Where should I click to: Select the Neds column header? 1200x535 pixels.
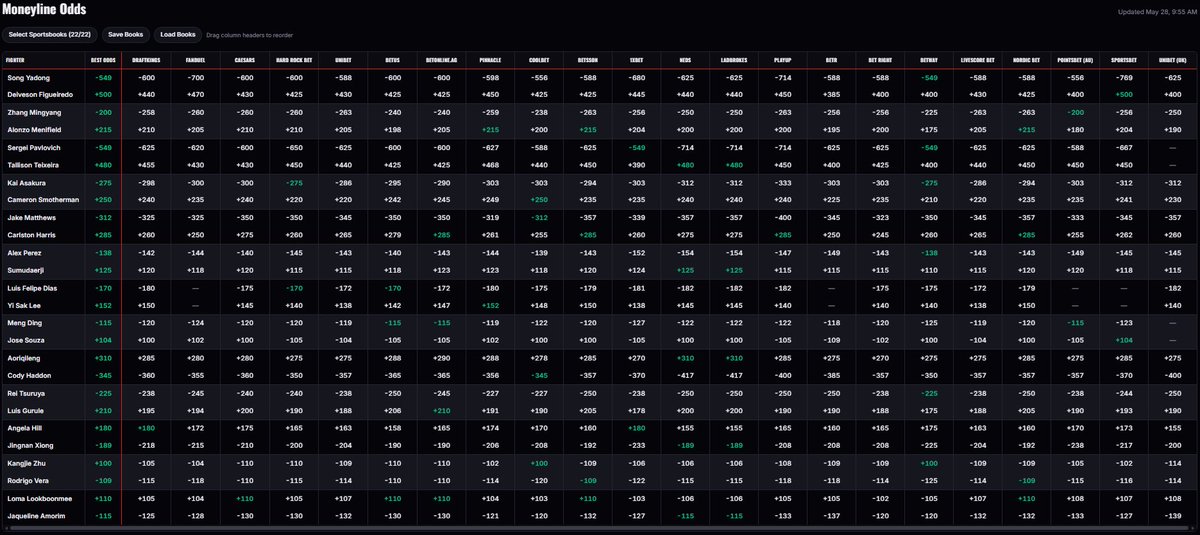[685, 60]
